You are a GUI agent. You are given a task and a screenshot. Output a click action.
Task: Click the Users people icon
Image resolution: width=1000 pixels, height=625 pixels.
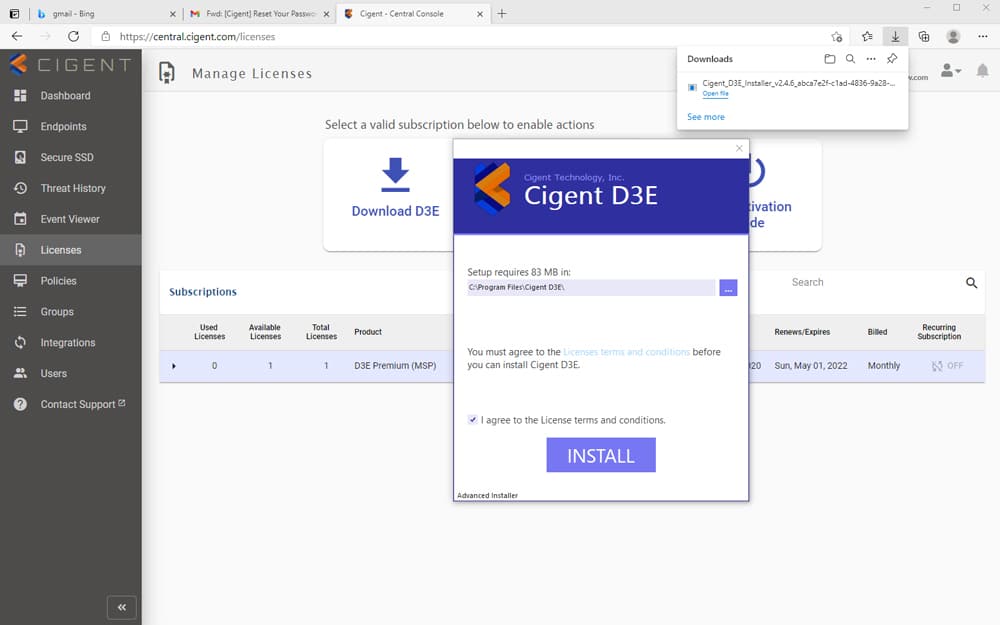20,373
